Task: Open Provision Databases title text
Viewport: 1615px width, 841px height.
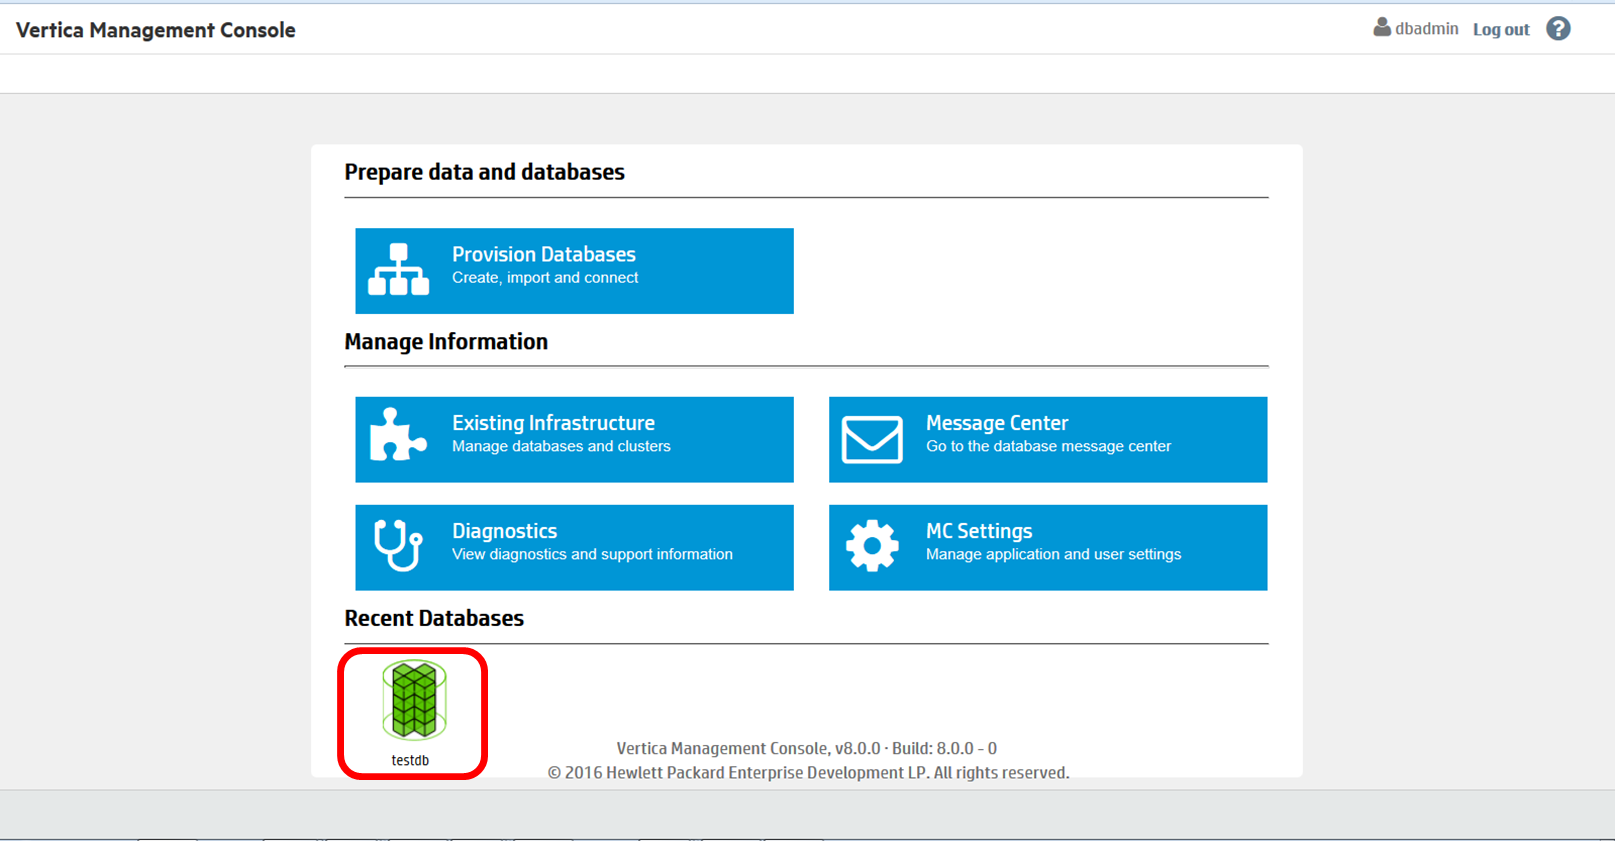Action: point(544,254)
